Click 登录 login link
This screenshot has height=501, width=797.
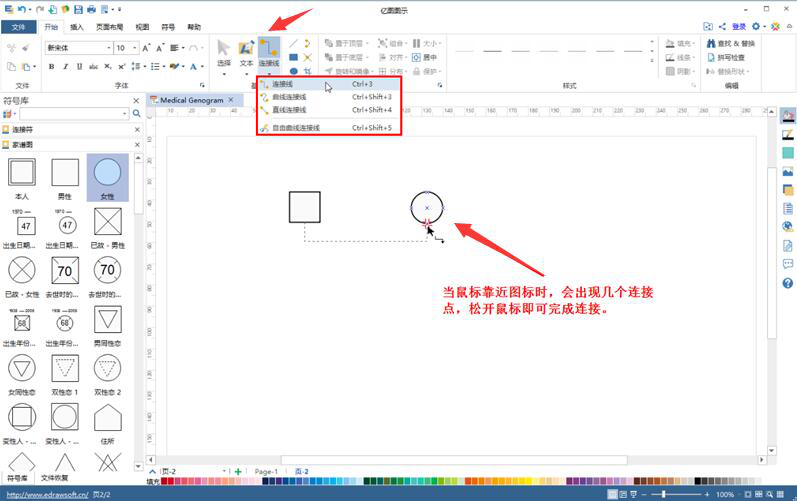tap(739, 26)
